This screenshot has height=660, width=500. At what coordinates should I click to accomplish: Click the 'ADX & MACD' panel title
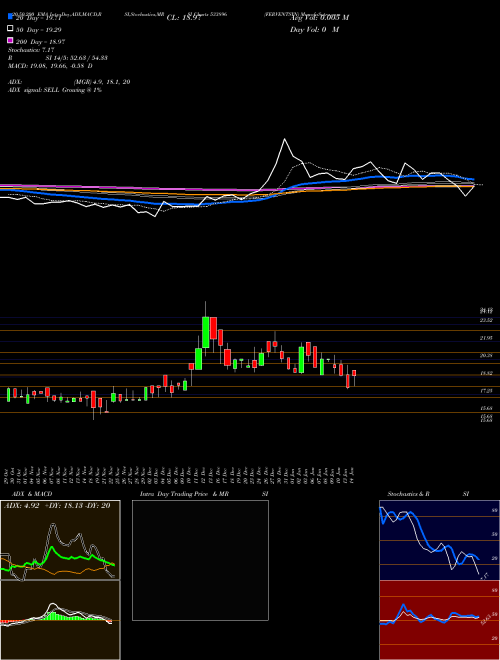coord(32,494)
